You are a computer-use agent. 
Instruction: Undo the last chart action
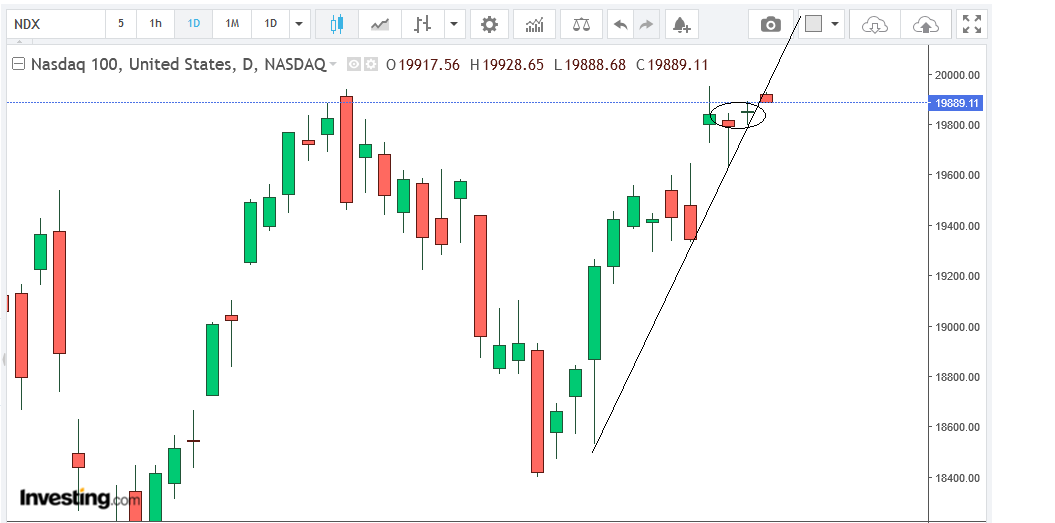621,23
